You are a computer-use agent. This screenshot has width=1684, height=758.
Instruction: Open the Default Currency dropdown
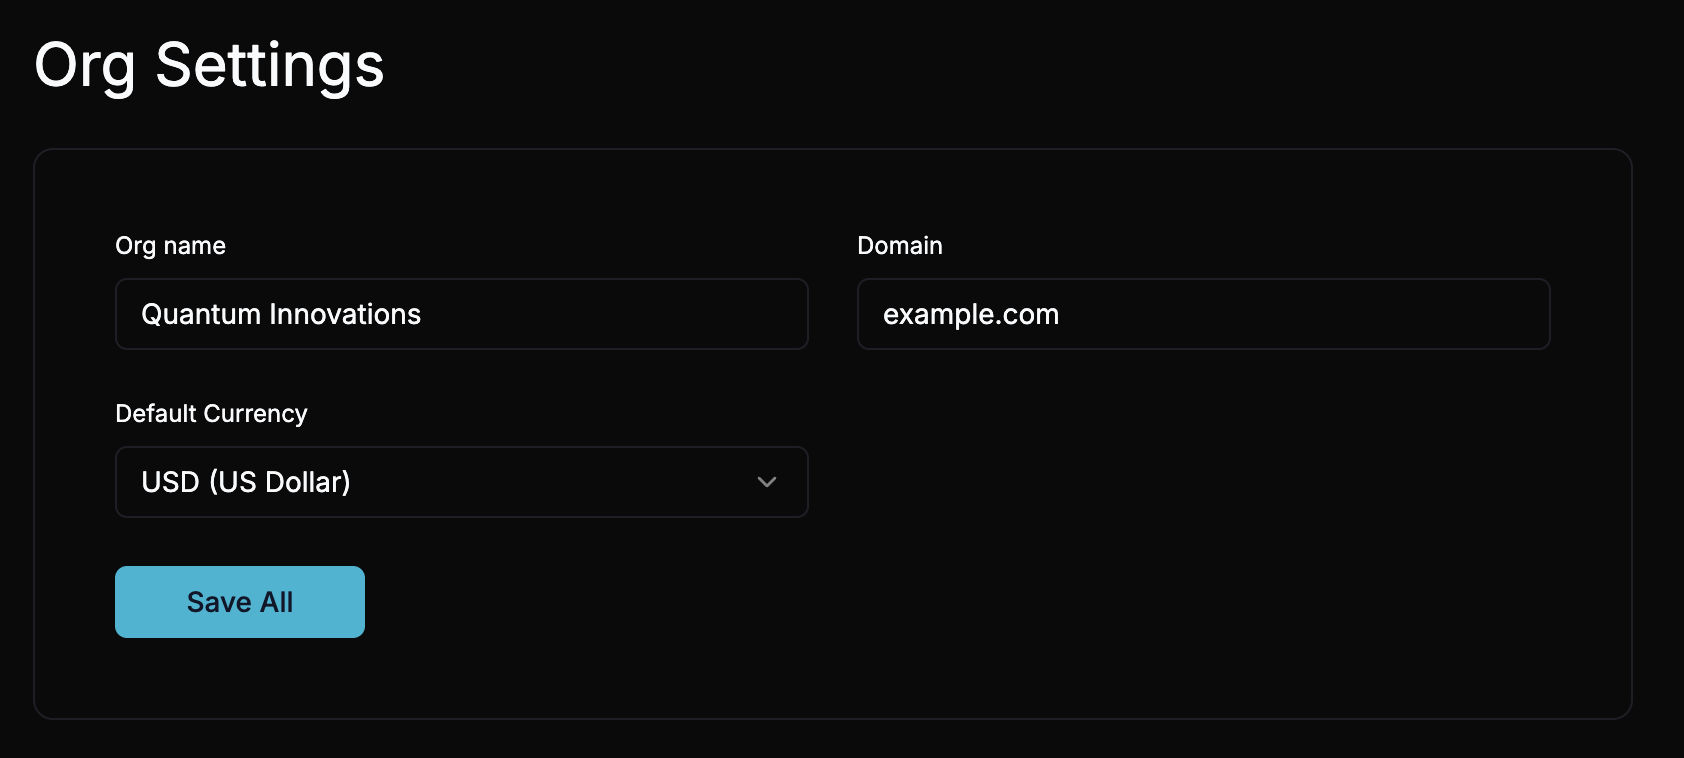[461, 482]
